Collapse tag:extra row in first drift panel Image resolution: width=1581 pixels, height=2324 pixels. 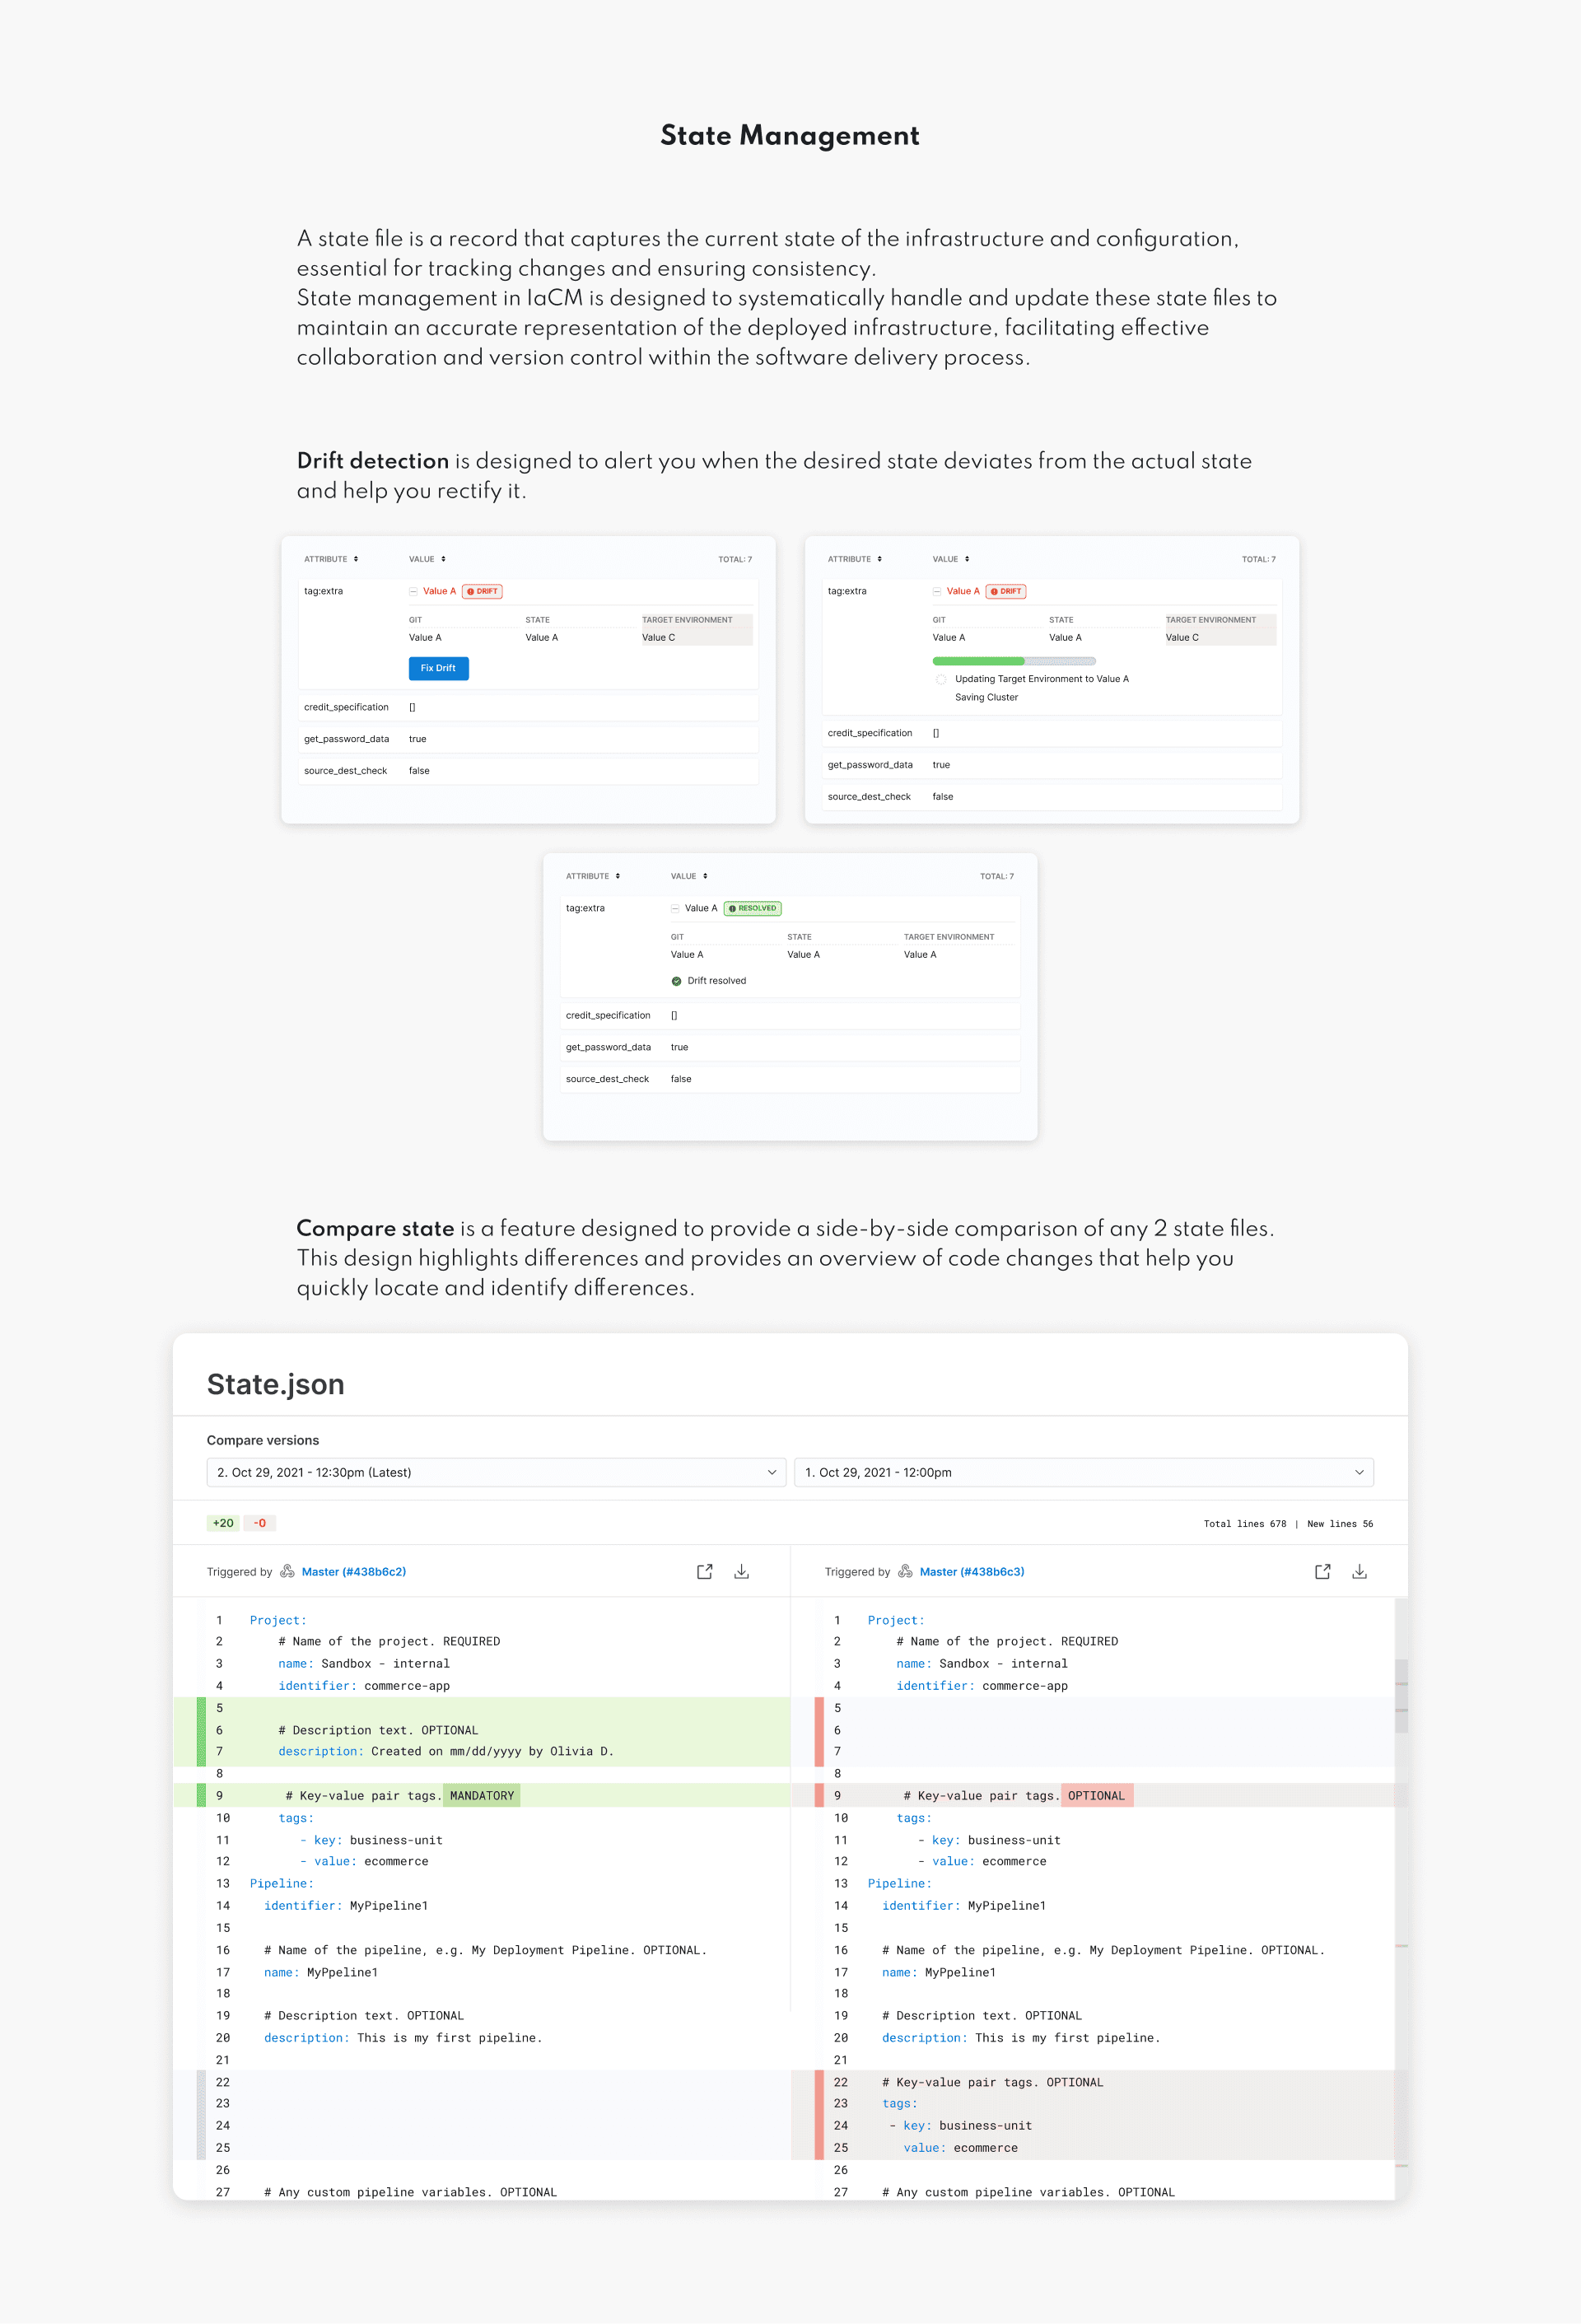tap(413, 591)
